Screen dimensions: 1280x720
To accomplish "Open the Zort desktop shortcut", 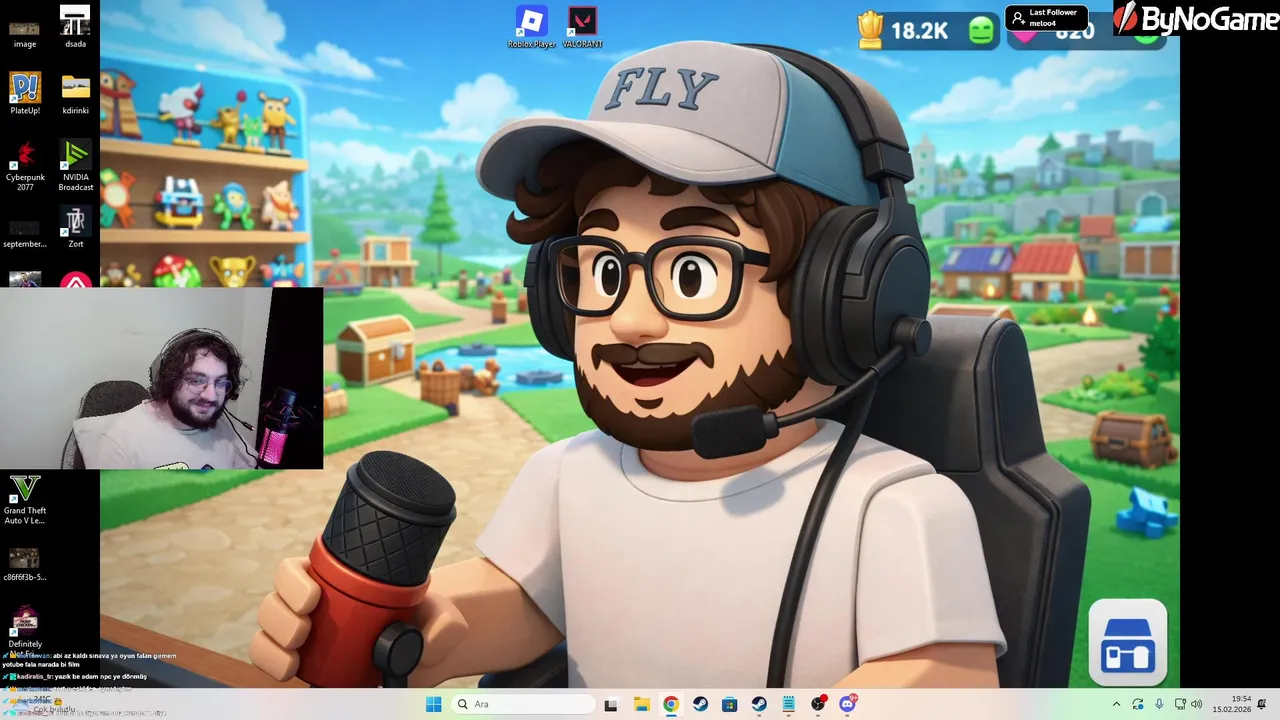I will tap(76, 227).
